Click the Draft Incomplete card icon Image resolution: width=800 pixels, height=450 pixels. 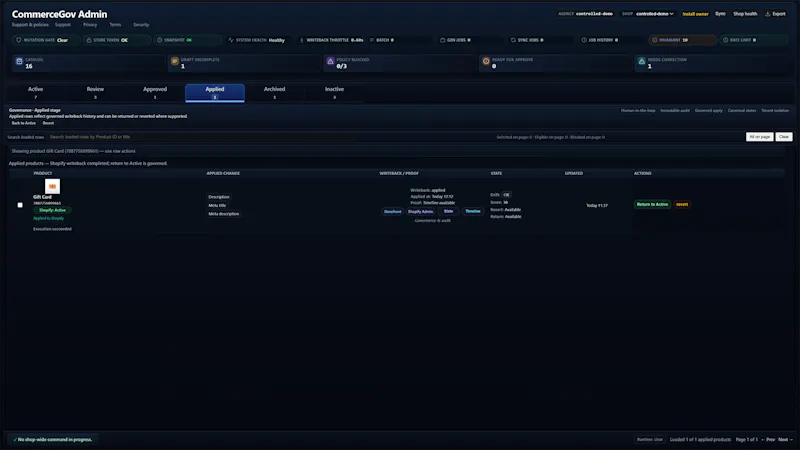tap(174, 61)
